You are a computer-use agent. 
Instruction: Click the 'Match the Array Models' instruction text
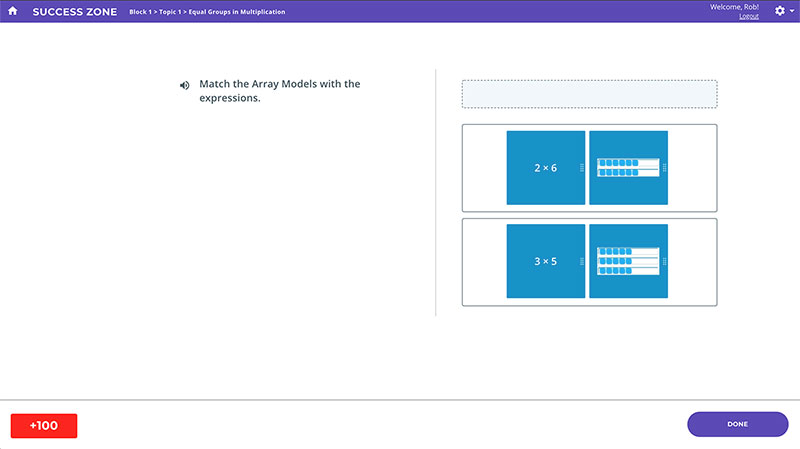tap(280, 91)
